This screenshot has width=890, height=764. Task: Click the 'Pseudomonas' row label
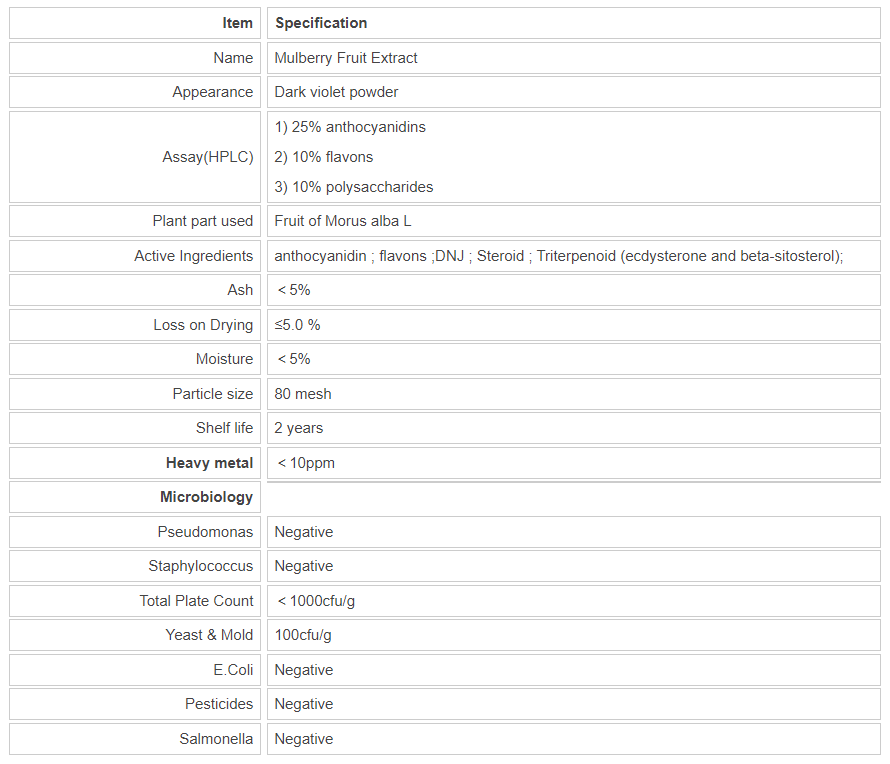(205, 532)
